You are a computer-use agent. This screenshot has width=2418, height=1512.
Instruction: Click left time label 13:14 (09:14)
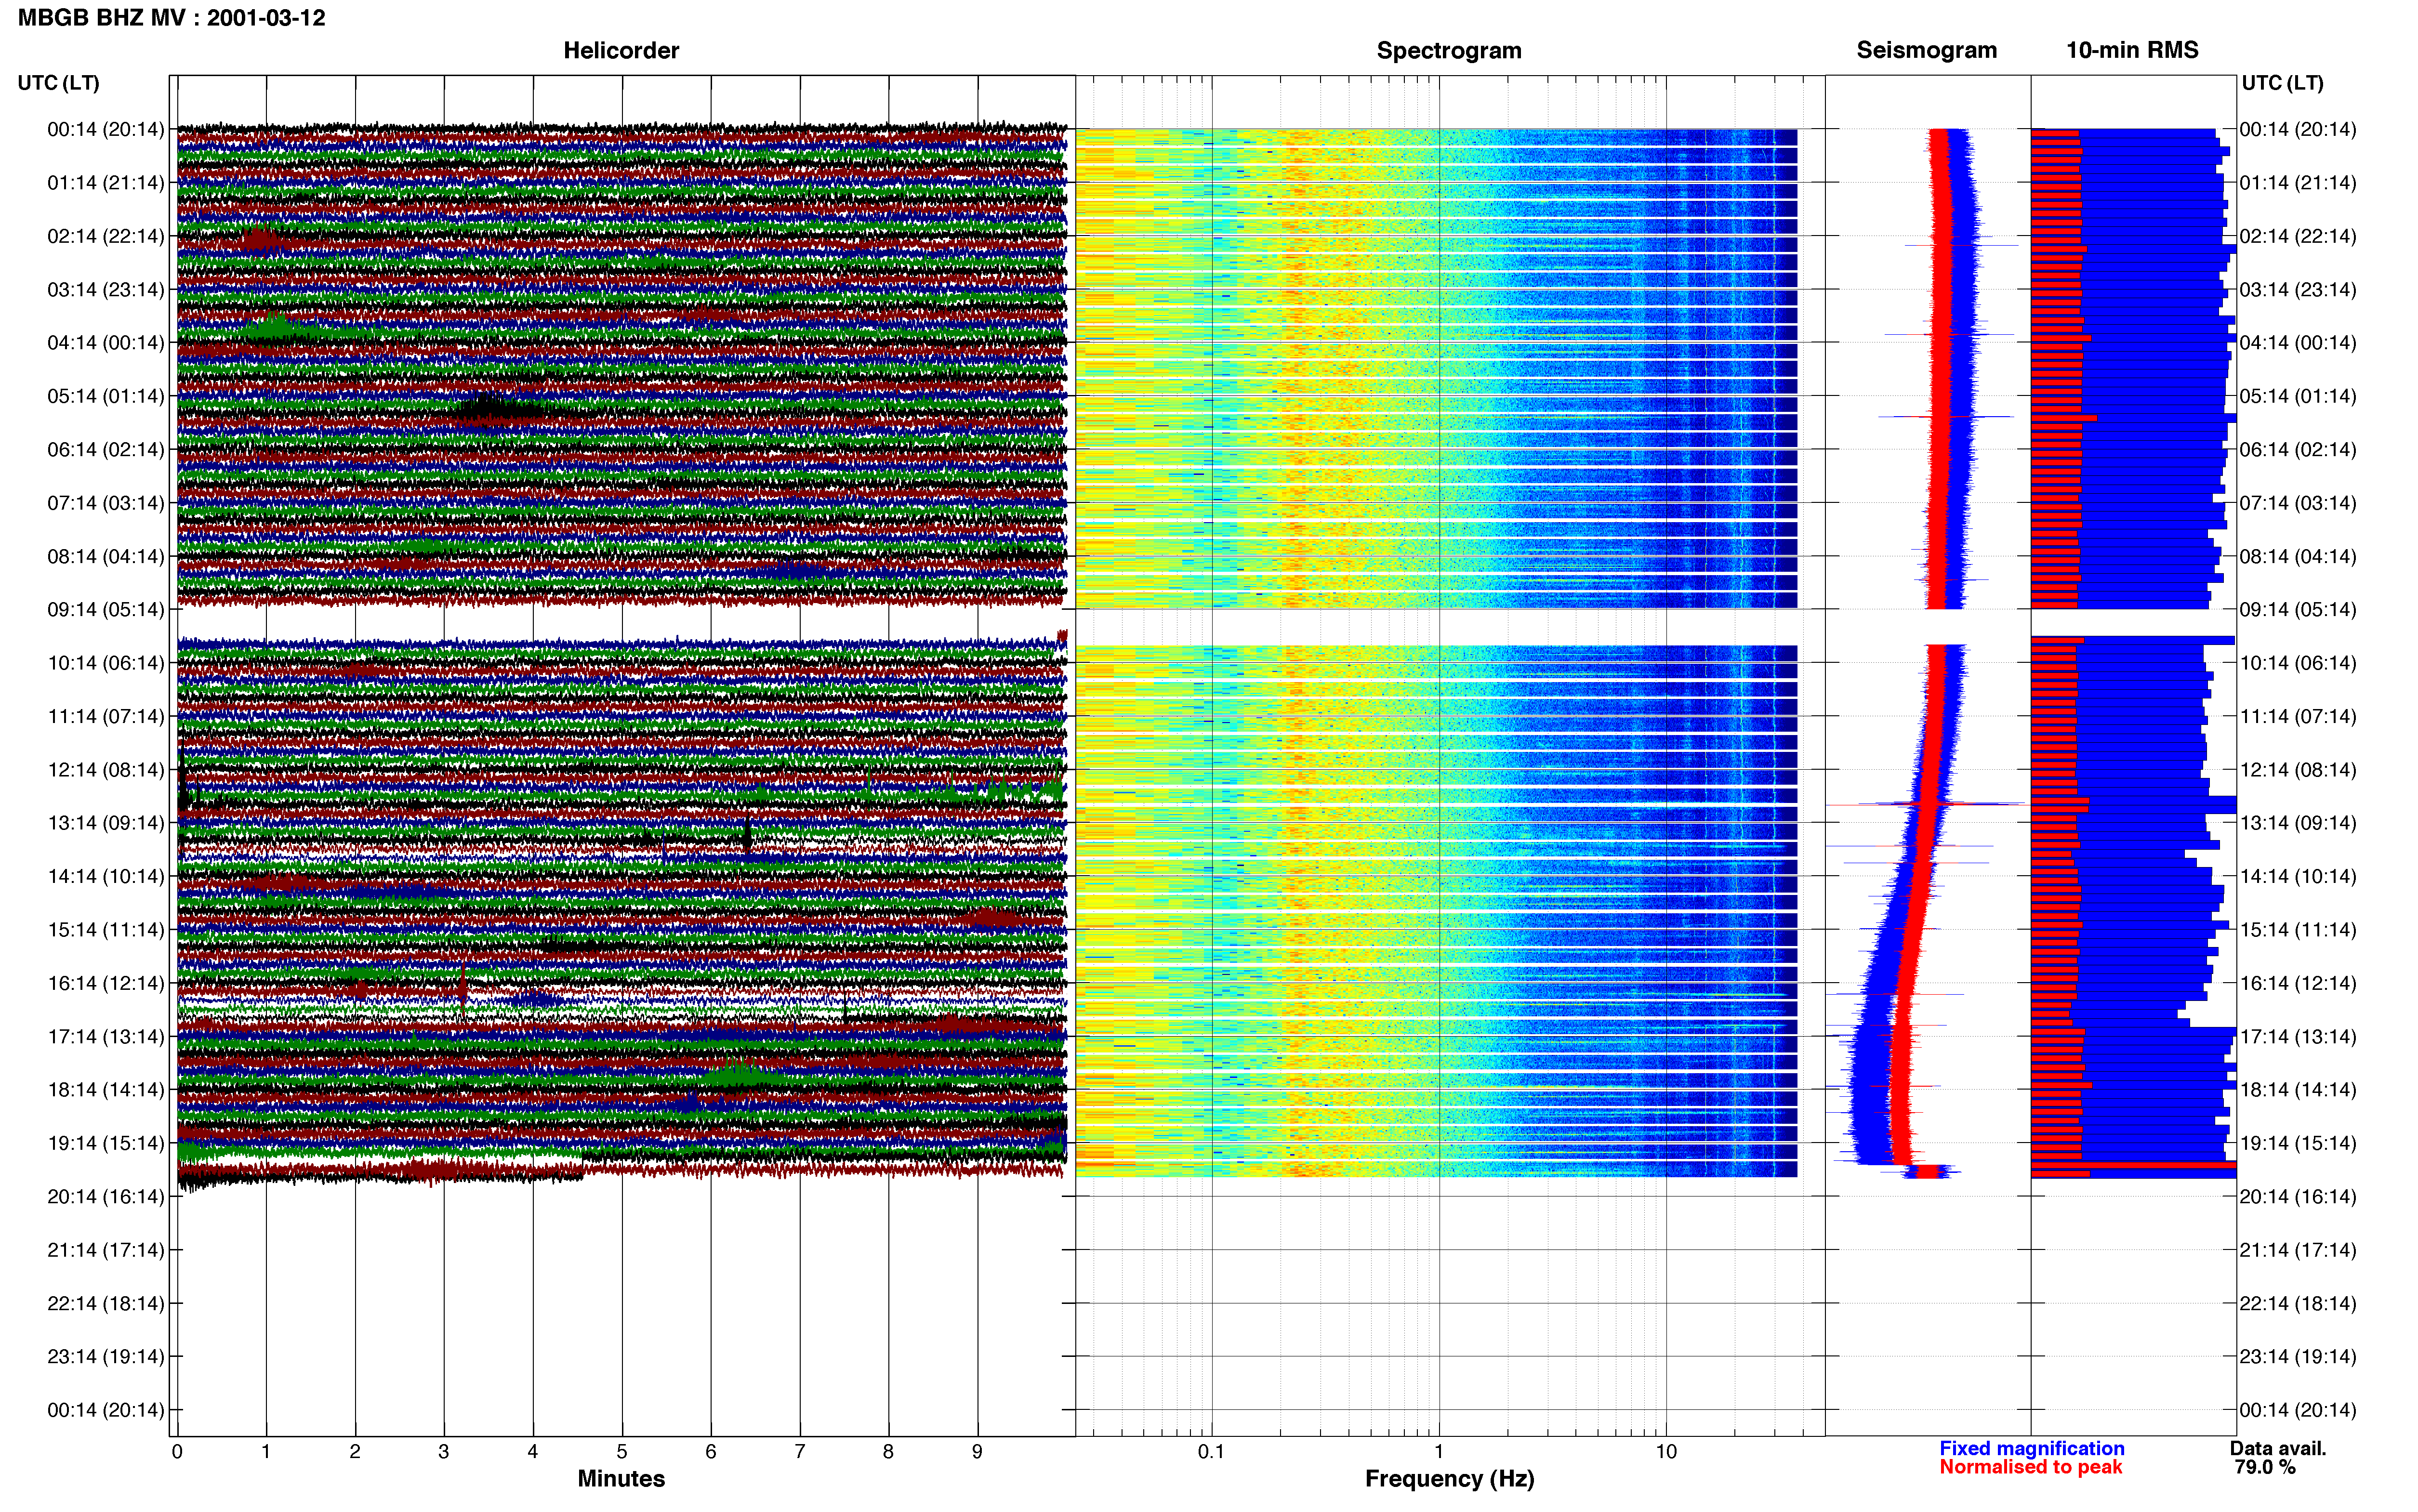click(106, 823)
